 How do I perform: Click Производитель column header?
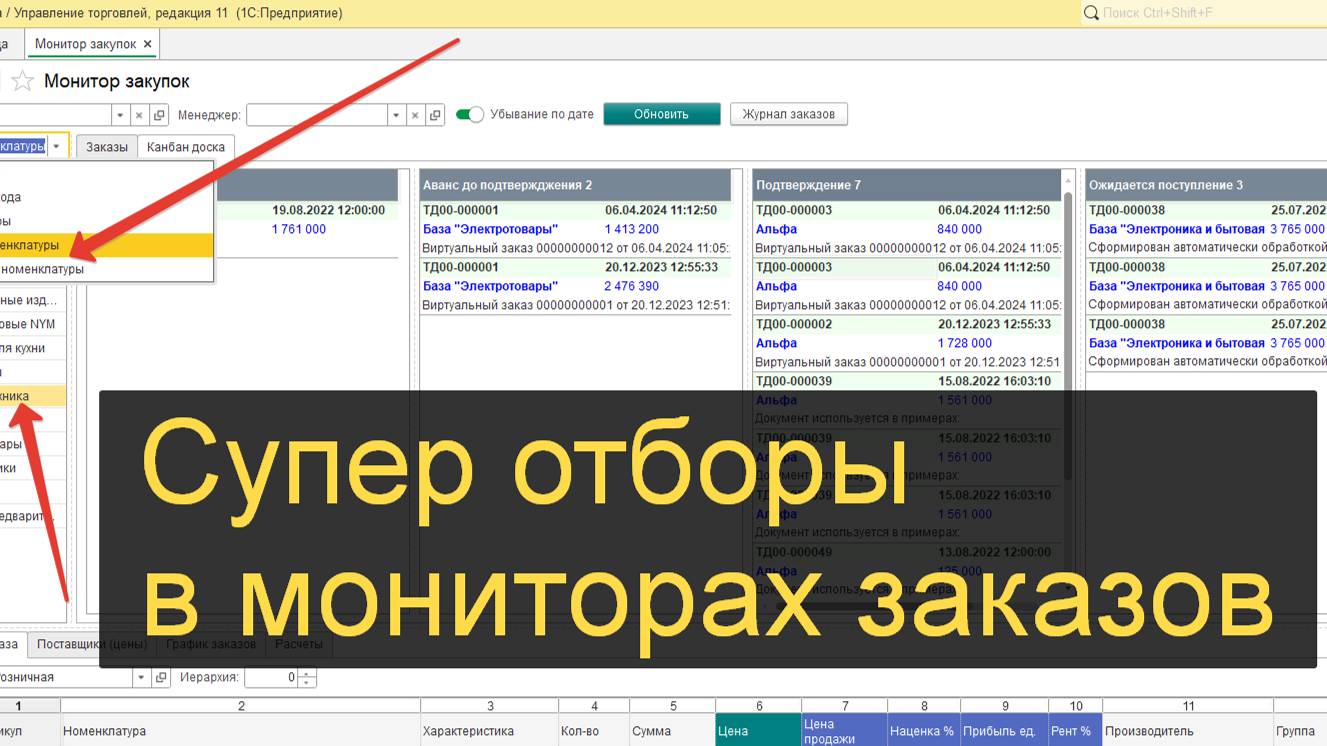coord(1187,731)
